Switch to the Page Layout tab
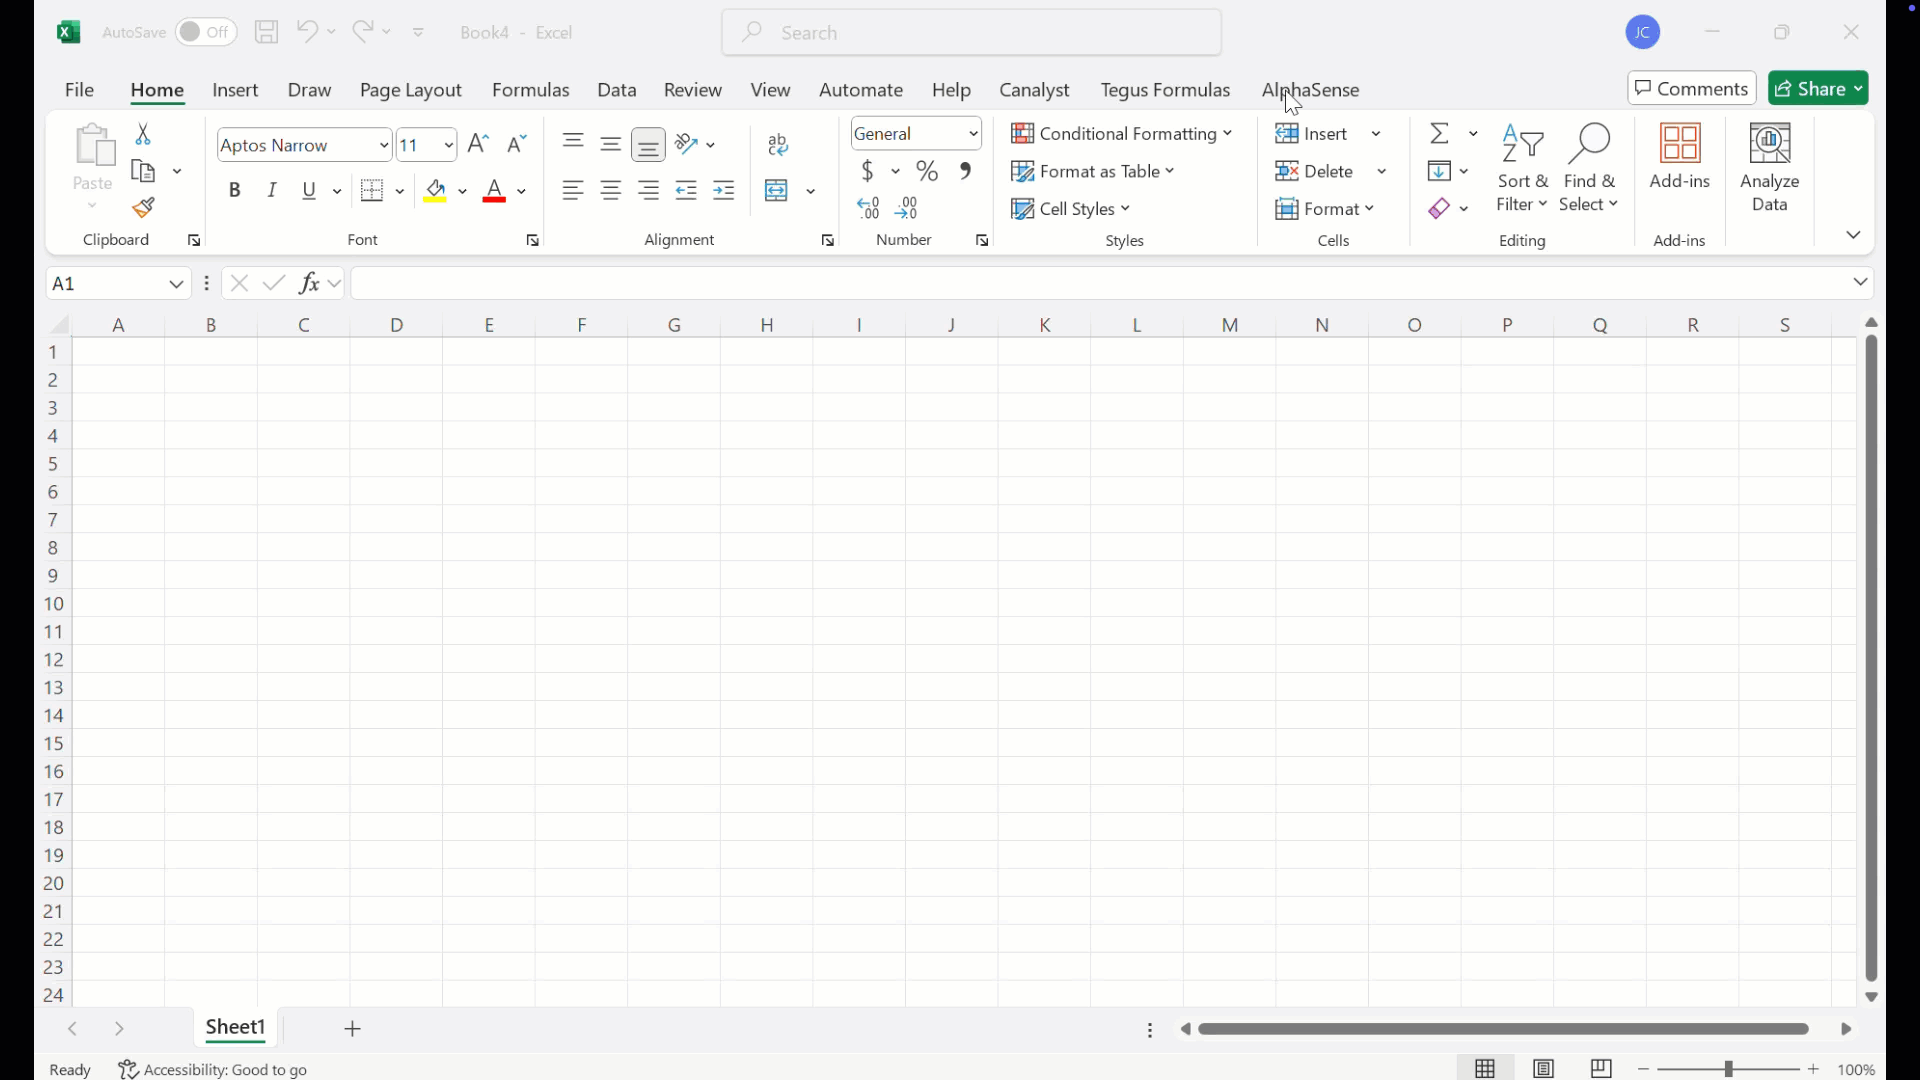 click(411, 90)
